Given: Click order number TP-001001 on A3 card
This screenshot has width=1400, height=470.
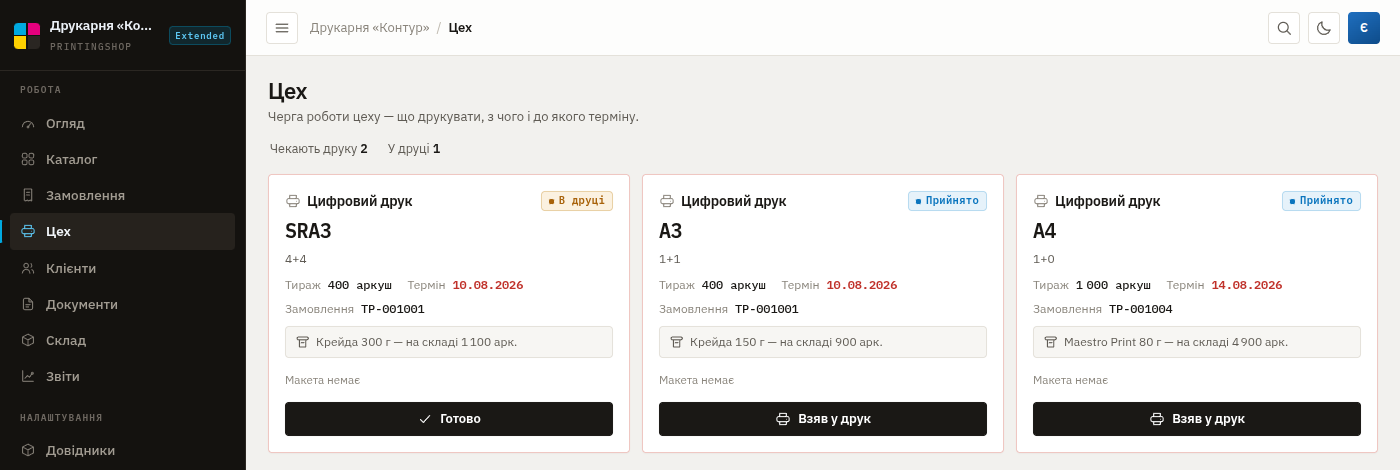Looking at the screenshot, I should [767, 310].
